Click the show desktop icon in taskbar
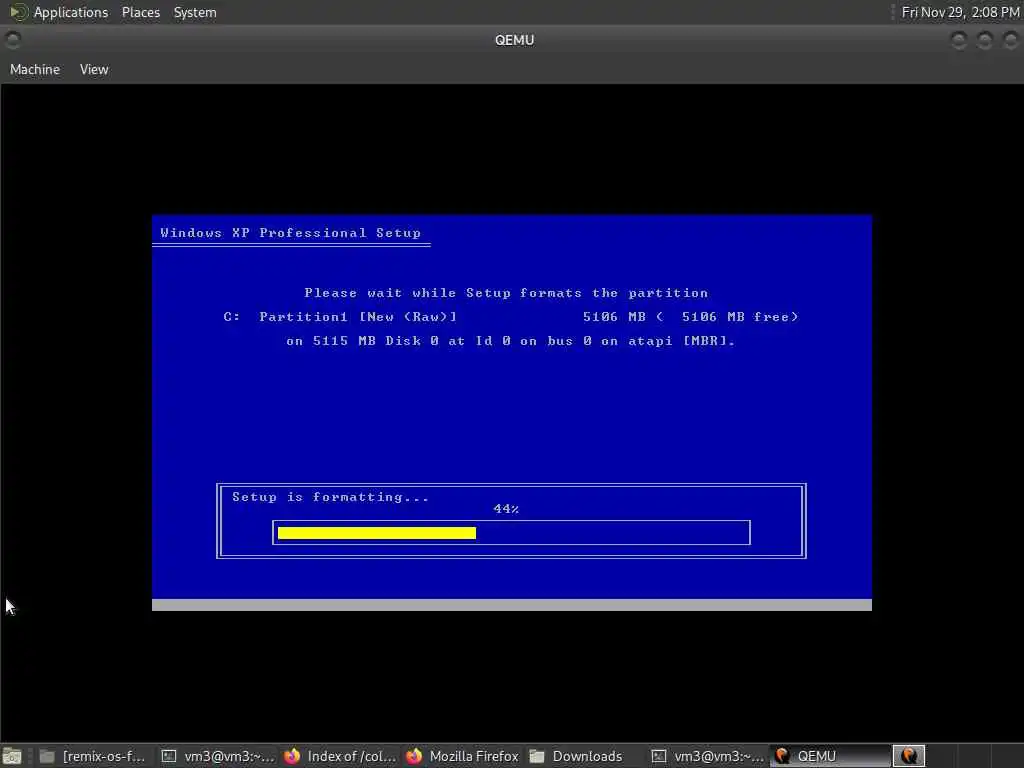The width and height of the screenshot is (1024, 768). pos(12,756)
